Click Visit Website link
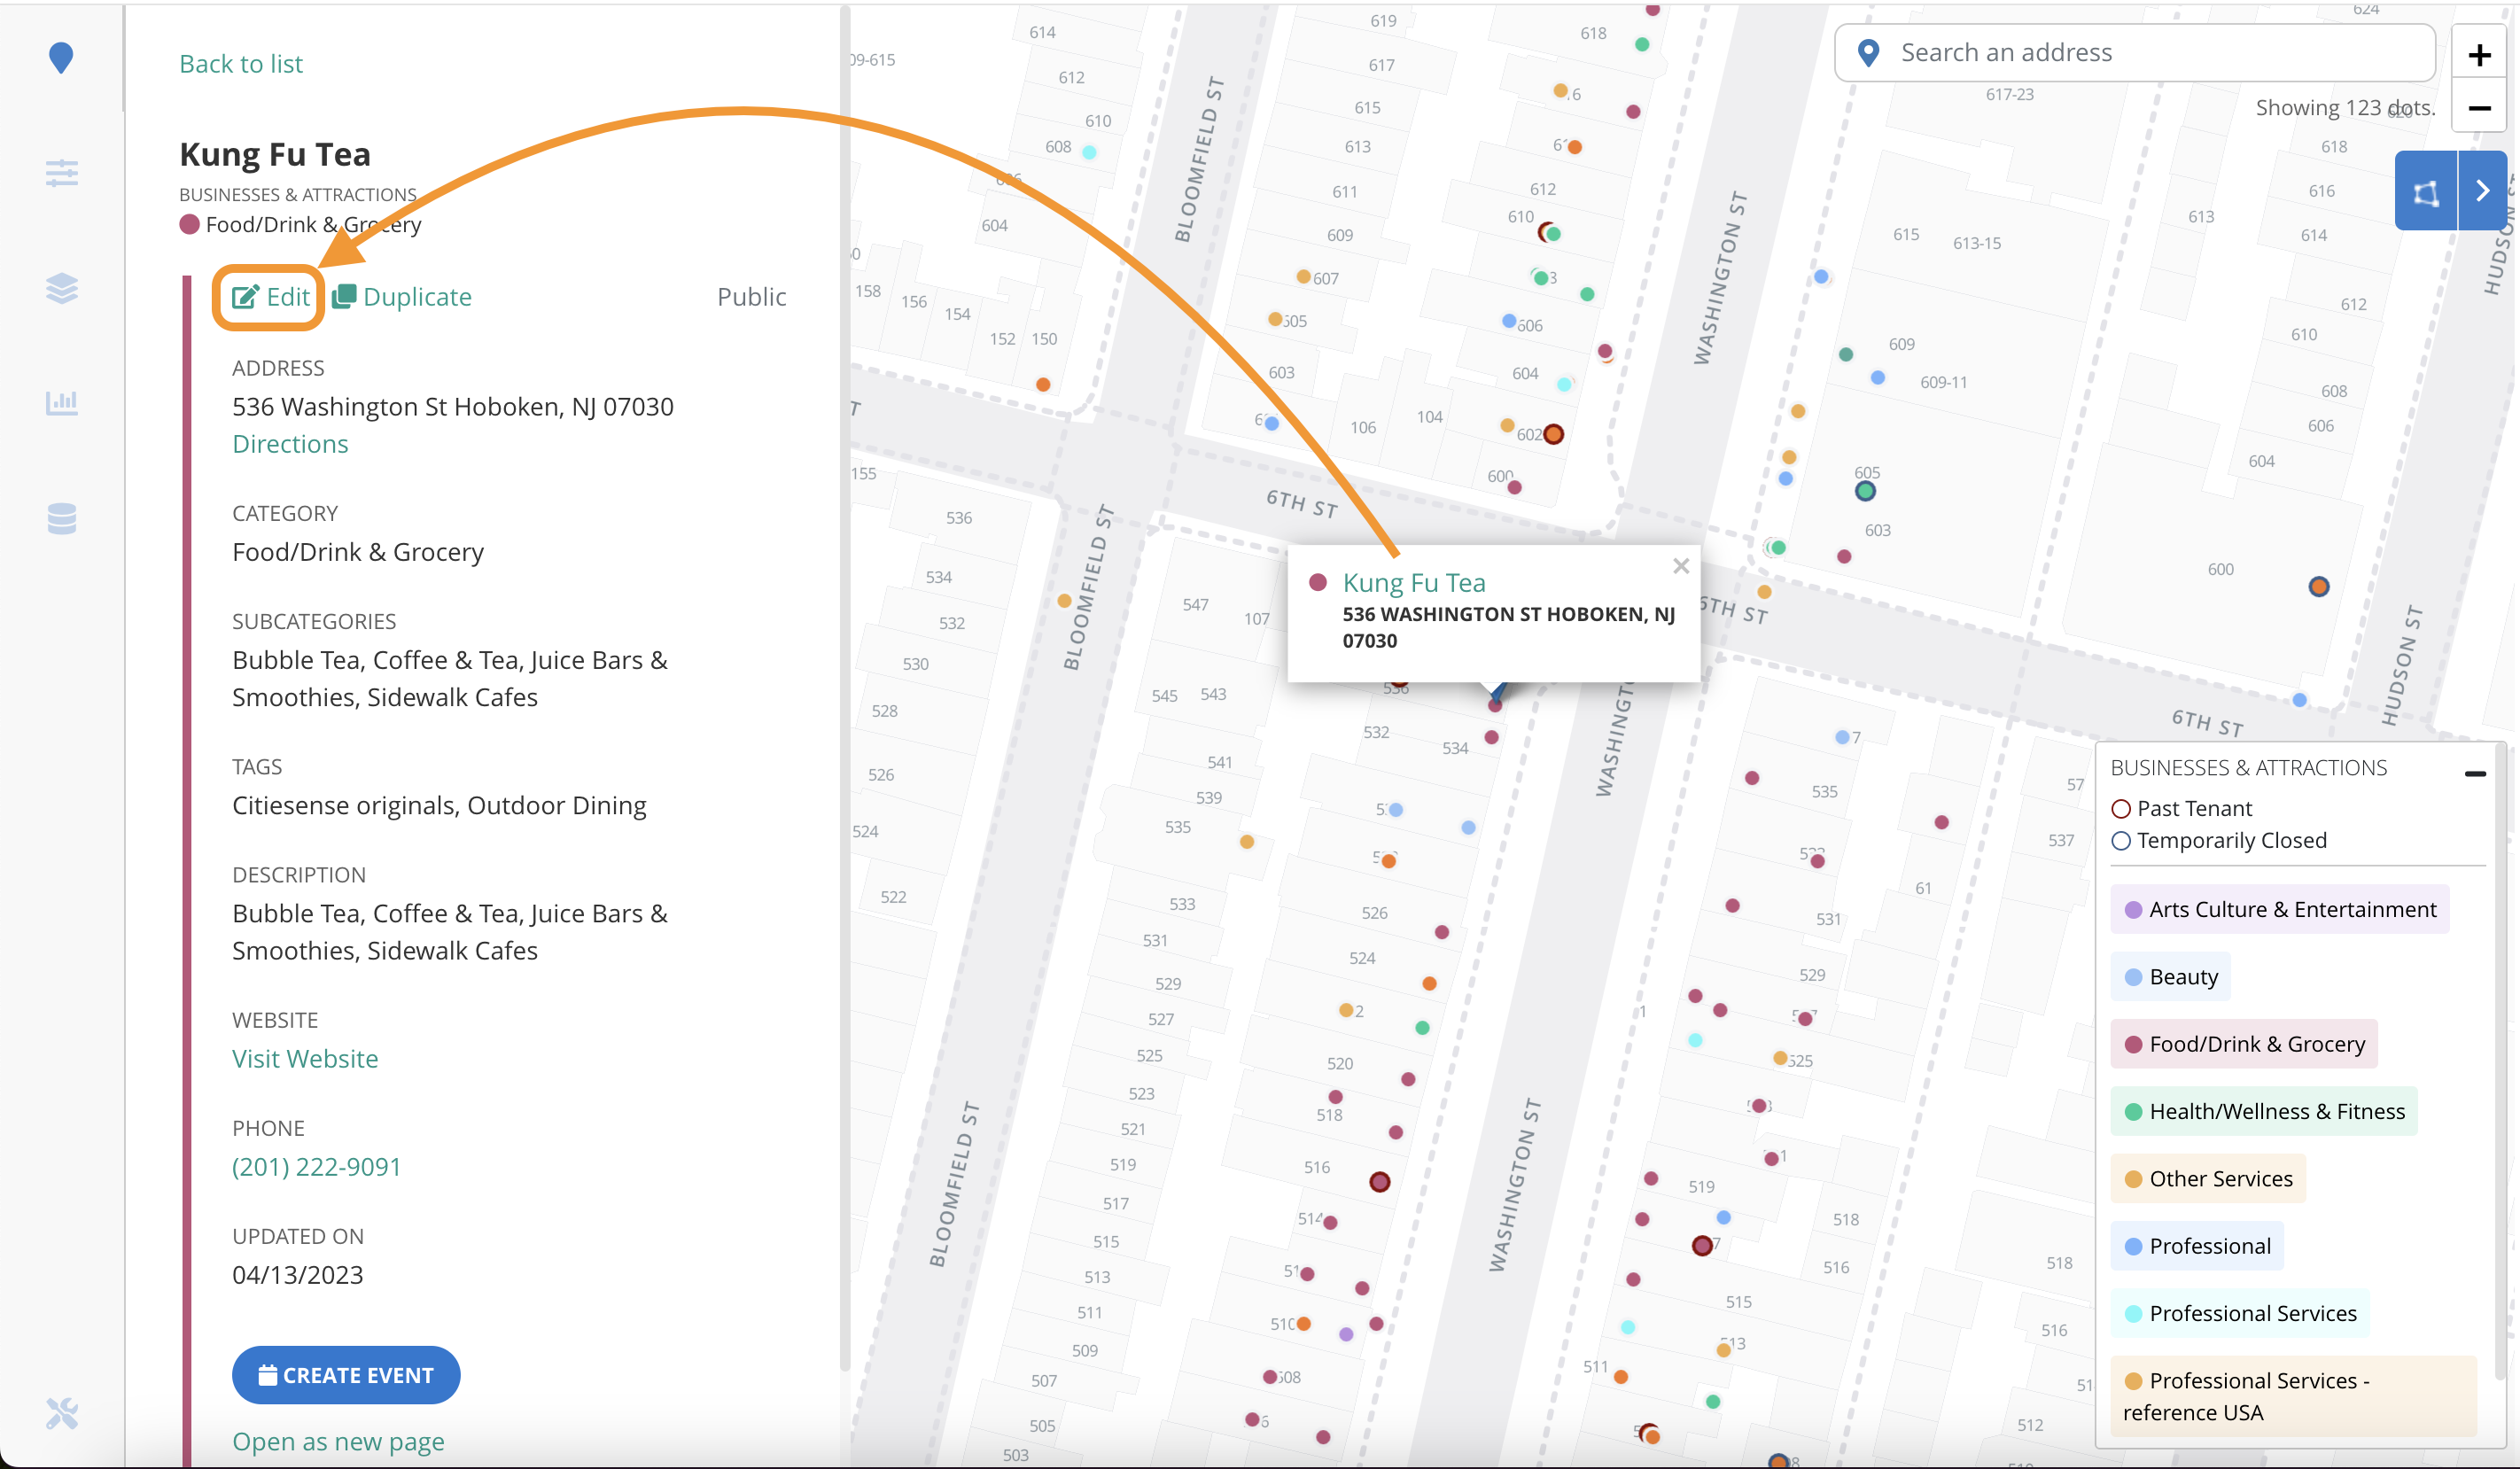This screenshot has width=2520, height=1469. pos(305,1059)
